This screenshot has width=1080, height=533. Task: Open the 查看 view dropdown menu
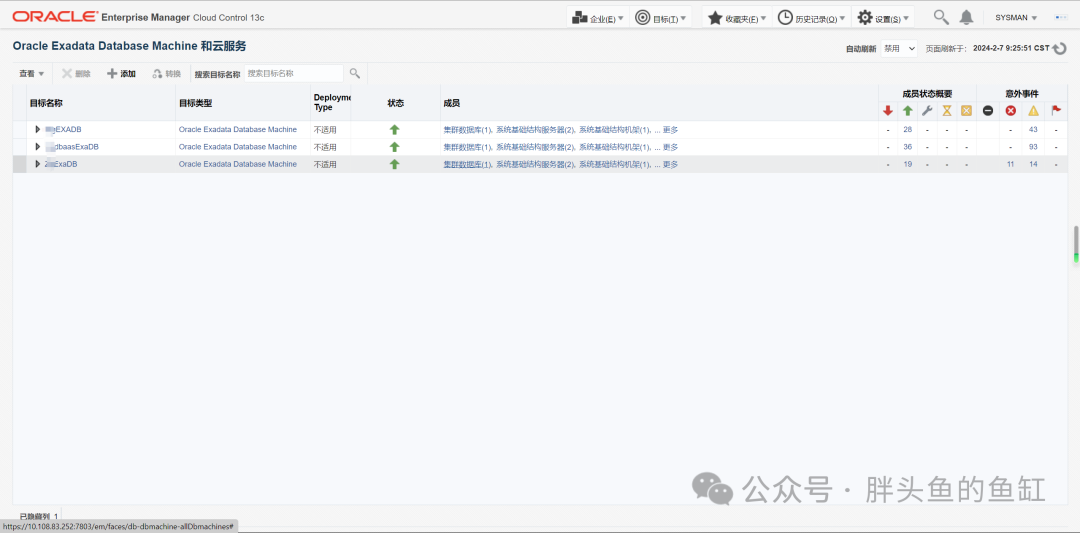click(32, 74)
